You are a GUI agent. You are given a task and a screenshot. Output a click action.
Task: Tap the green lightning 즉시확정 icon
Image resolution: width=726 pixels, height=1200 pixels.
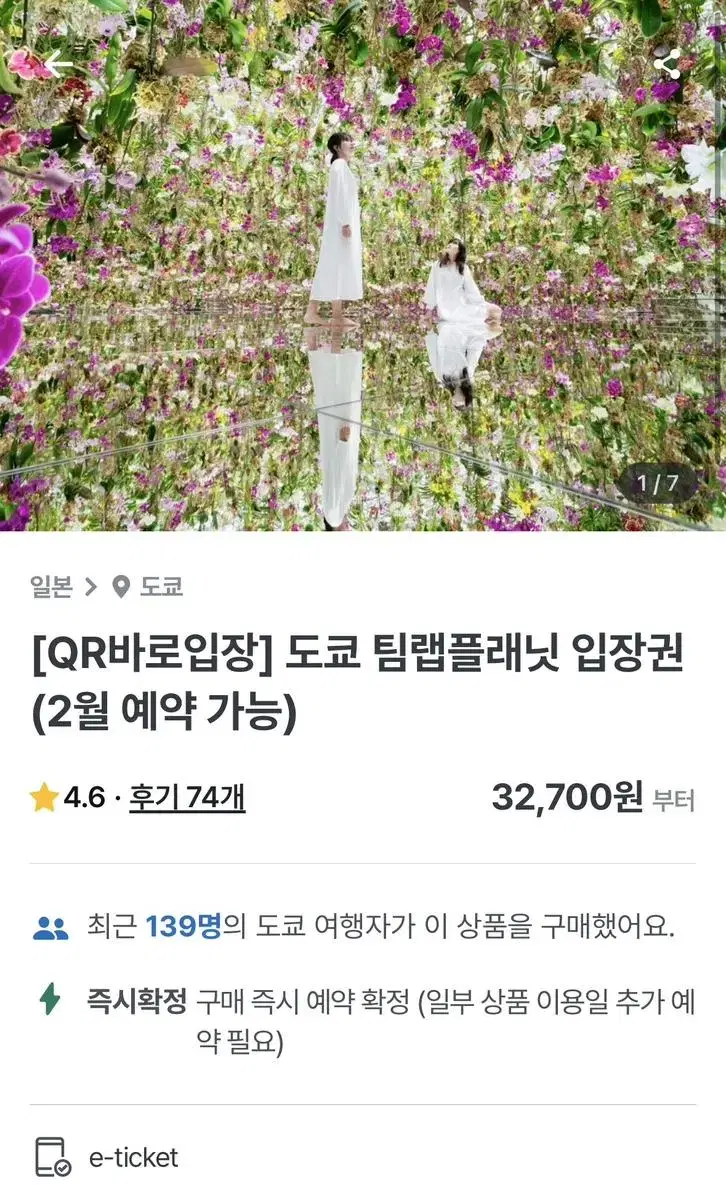pos(49,999)
